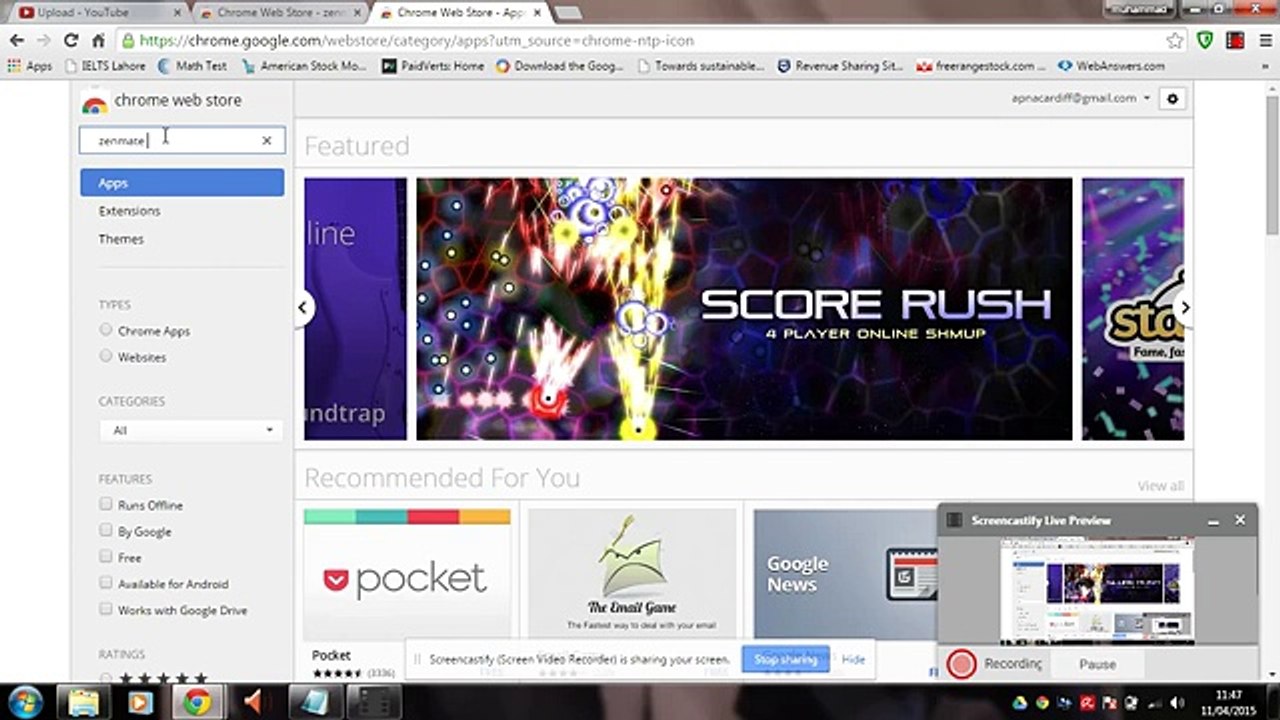Open the browser home page icon
This screenshot has height=720, width=1280.
97,41
